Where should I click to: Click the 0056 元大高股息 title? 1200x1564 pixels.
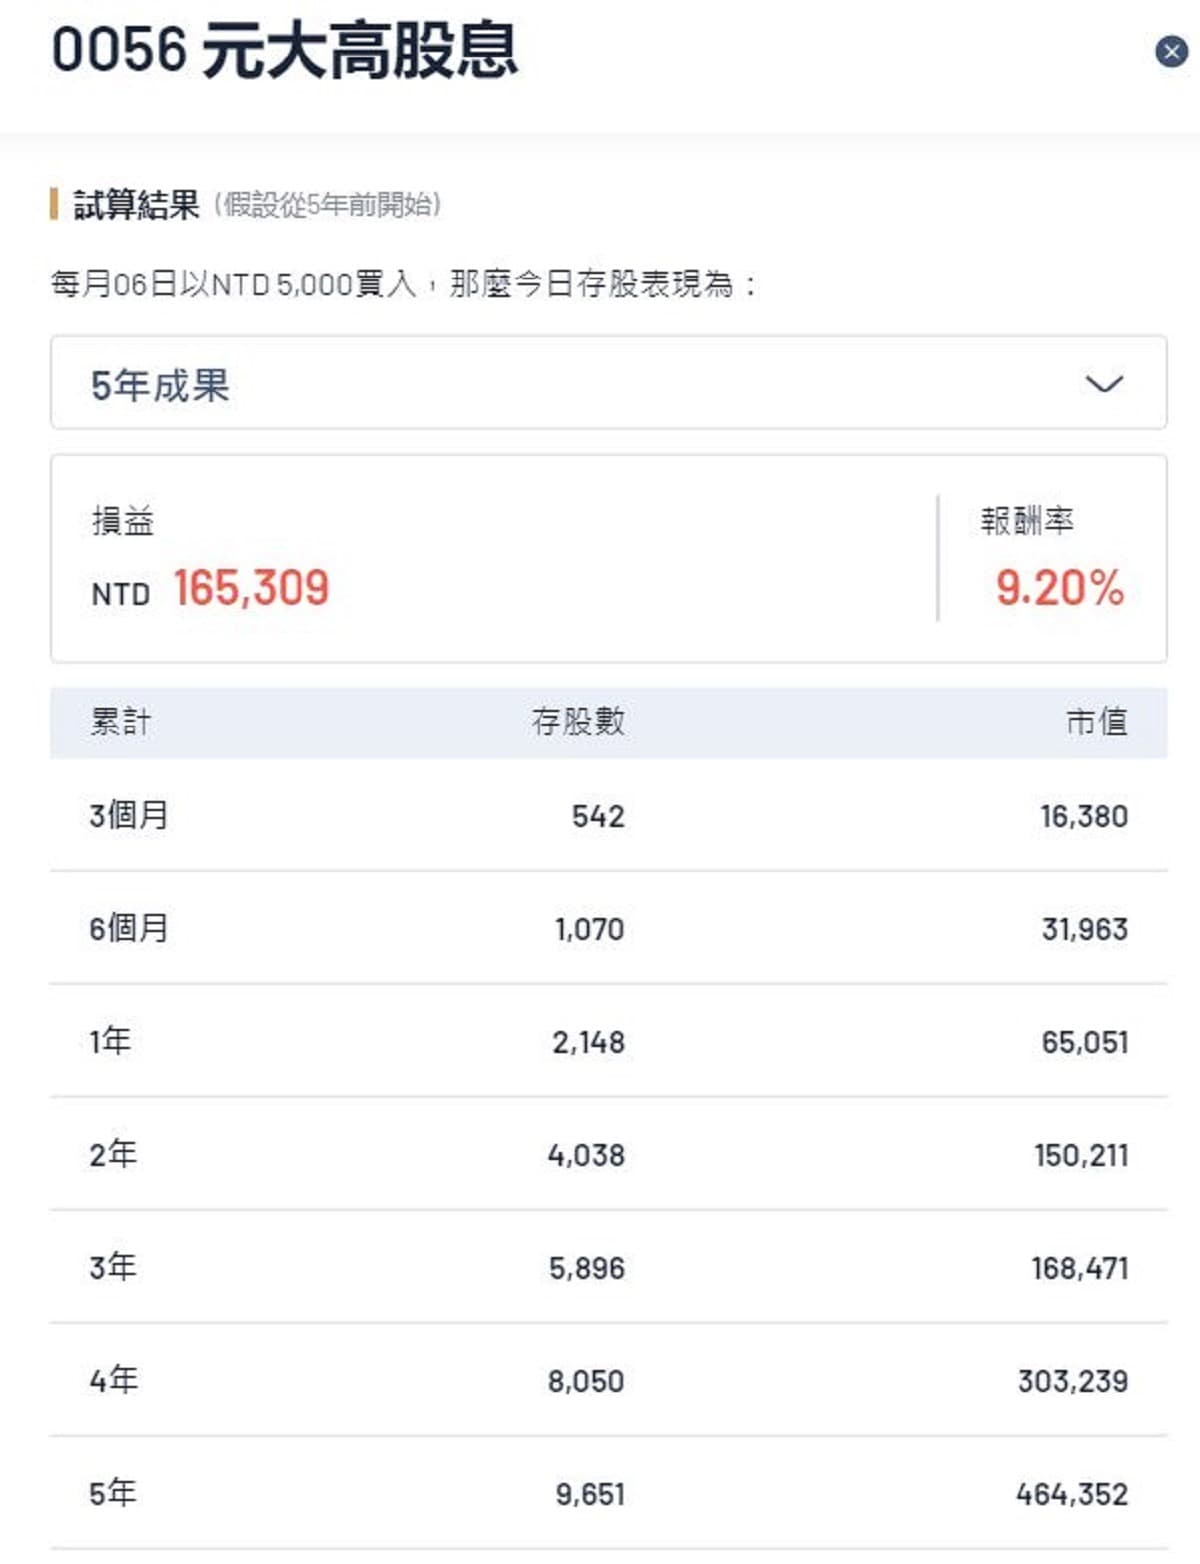click(285, 51)
